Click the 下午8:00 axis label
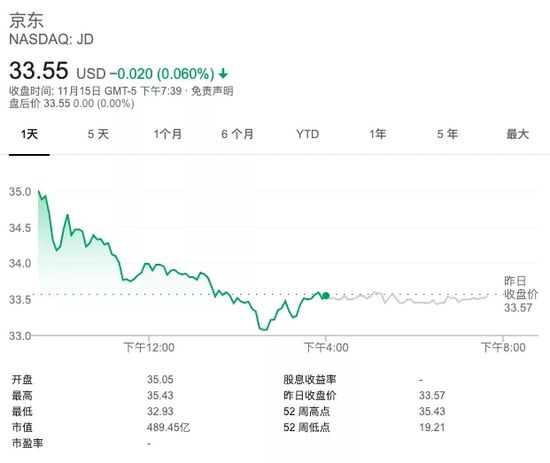 coord(503,348)
